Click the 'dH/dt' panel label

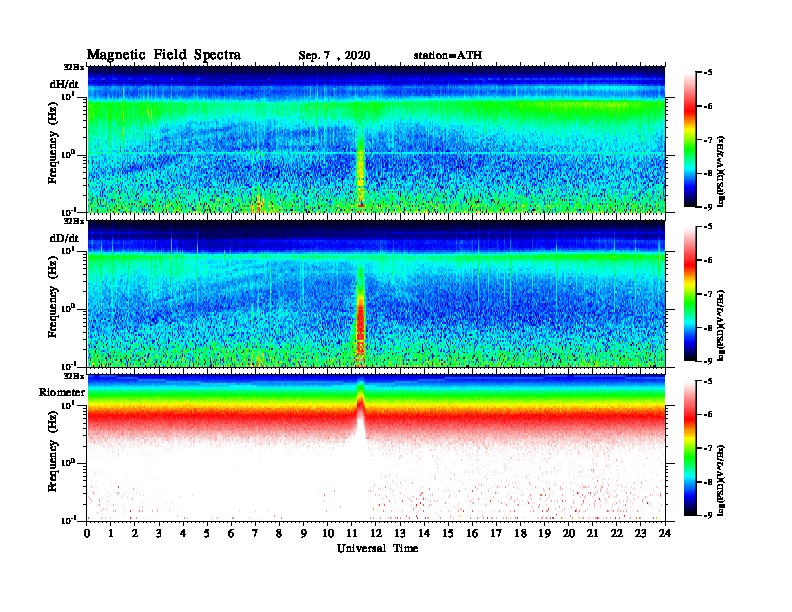pyautogui.click(x=65, y=84)
